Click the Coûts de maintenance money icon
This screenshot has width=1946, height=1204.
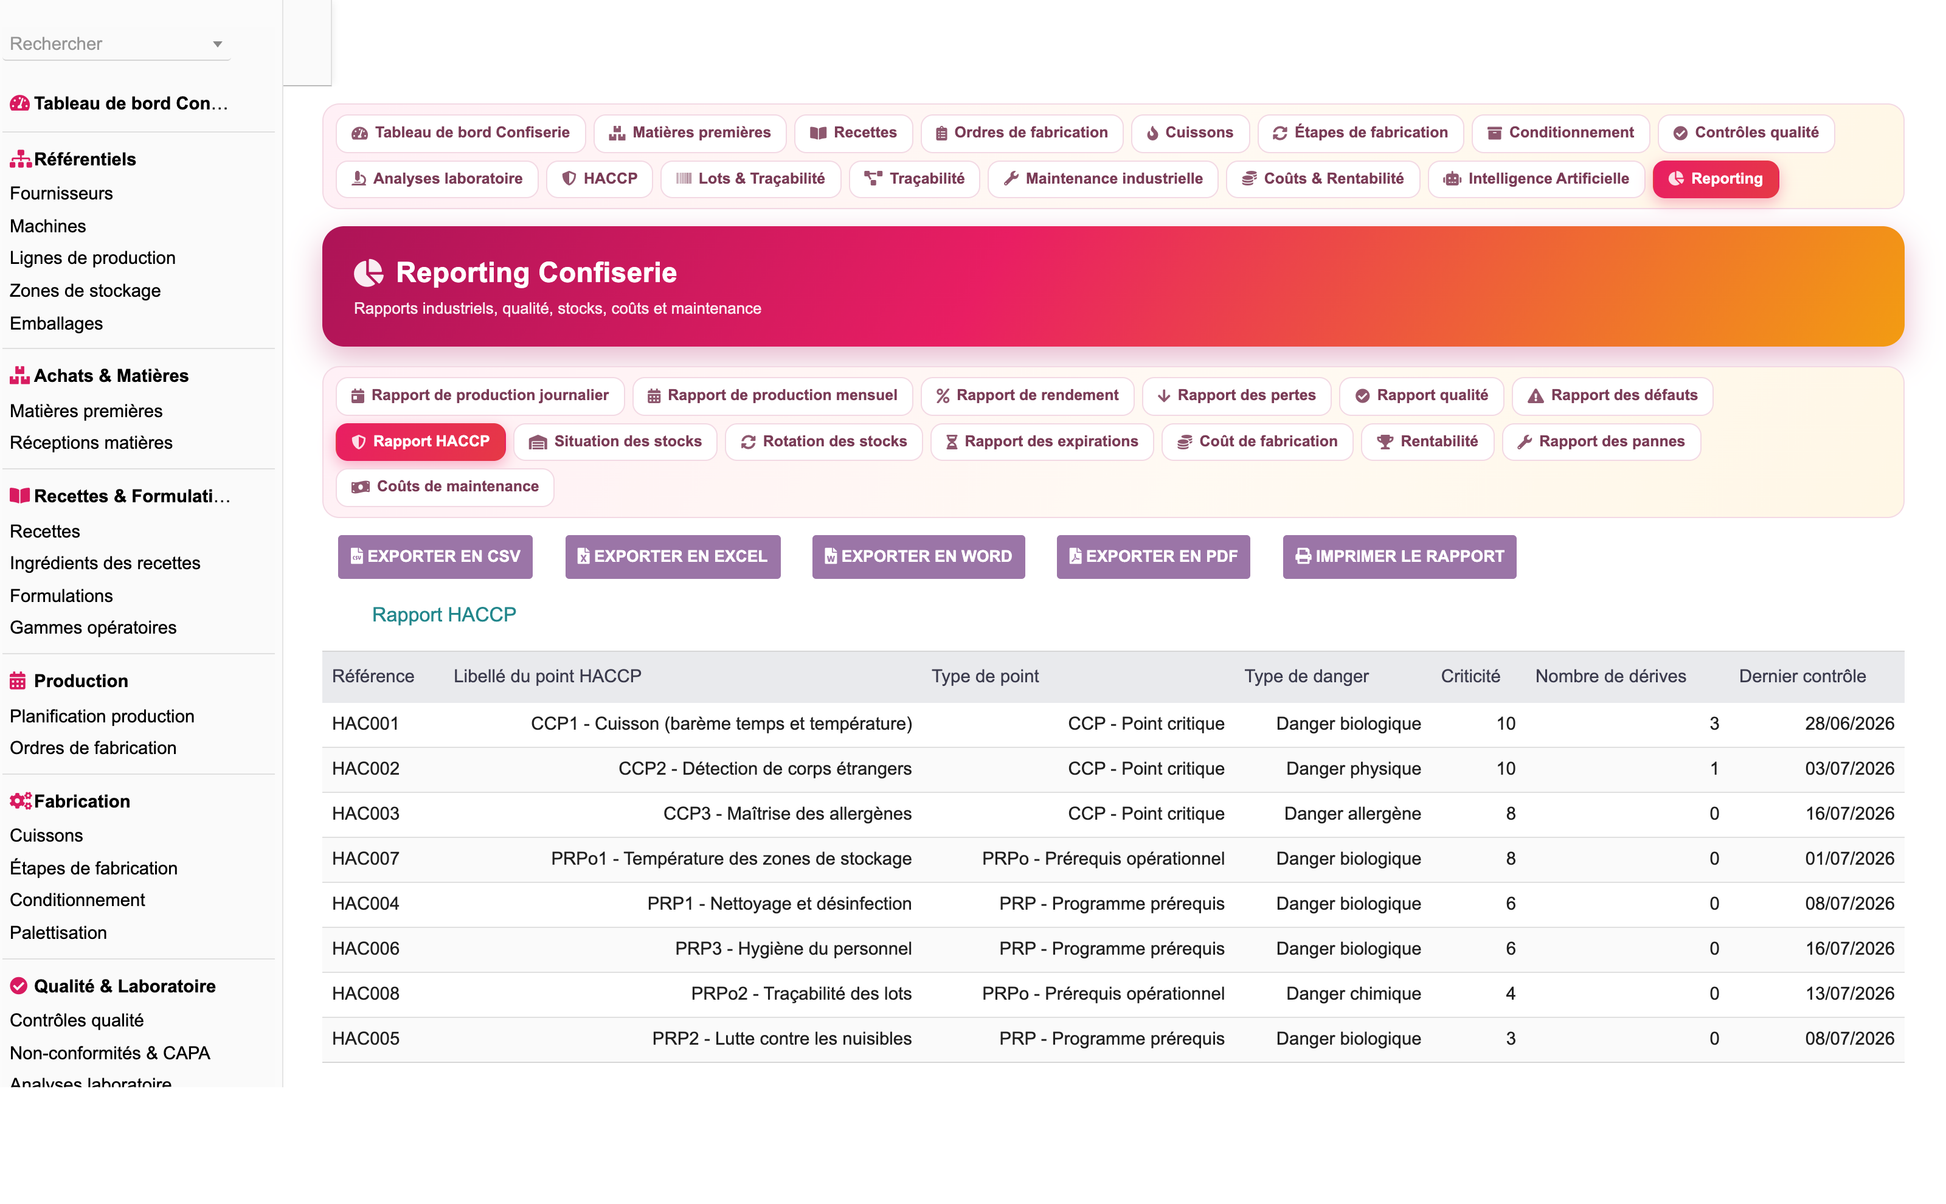pos(361,487)
